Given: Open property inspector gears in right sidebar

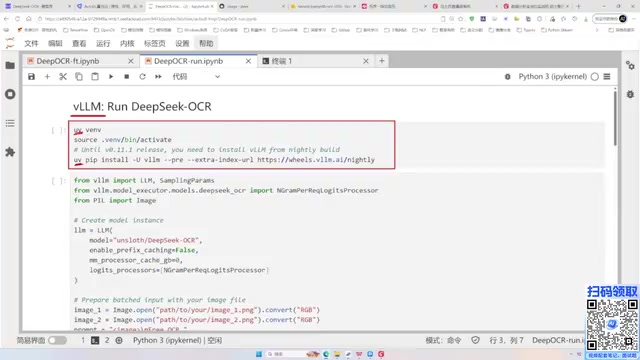Looking at the screenshot, I should [630, 65].
